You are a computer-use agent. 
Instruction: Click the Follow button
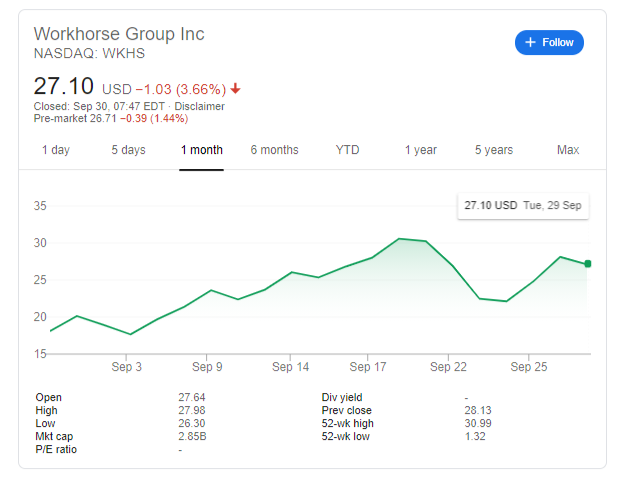click(x=549, y=42)
